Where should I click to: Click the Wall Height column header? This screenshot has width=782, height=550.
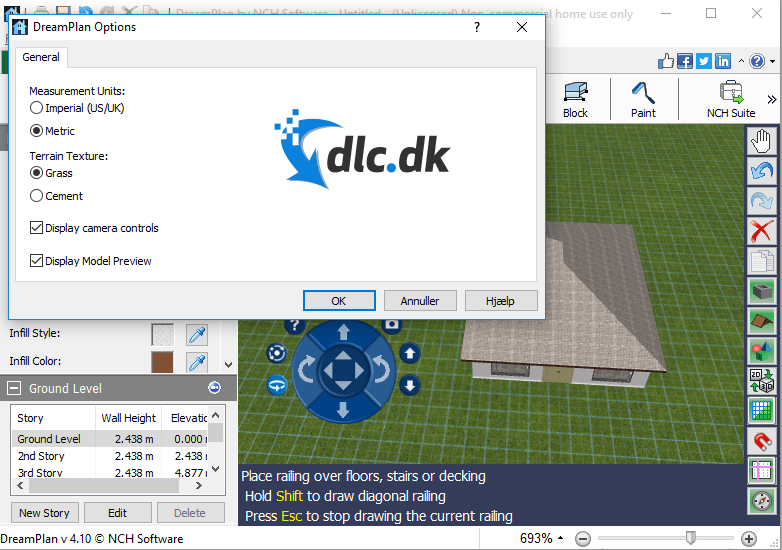129,418
